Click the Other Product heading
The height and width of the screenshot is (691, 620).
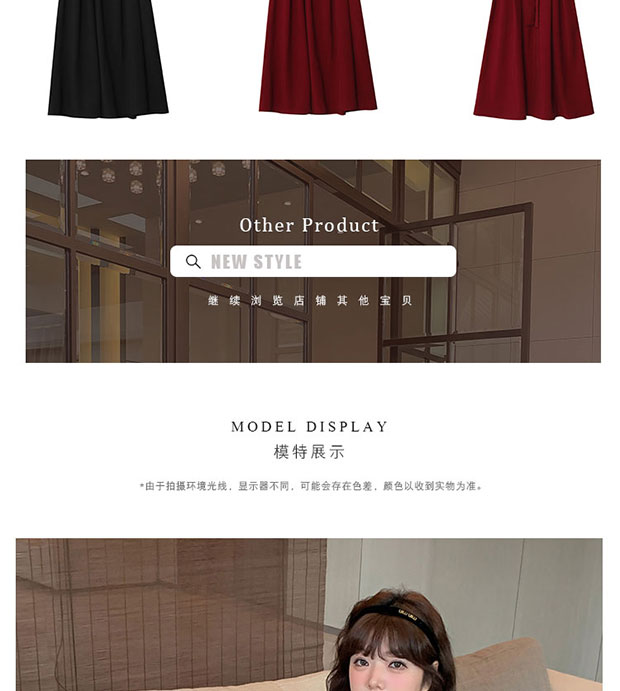pos(309,225)
